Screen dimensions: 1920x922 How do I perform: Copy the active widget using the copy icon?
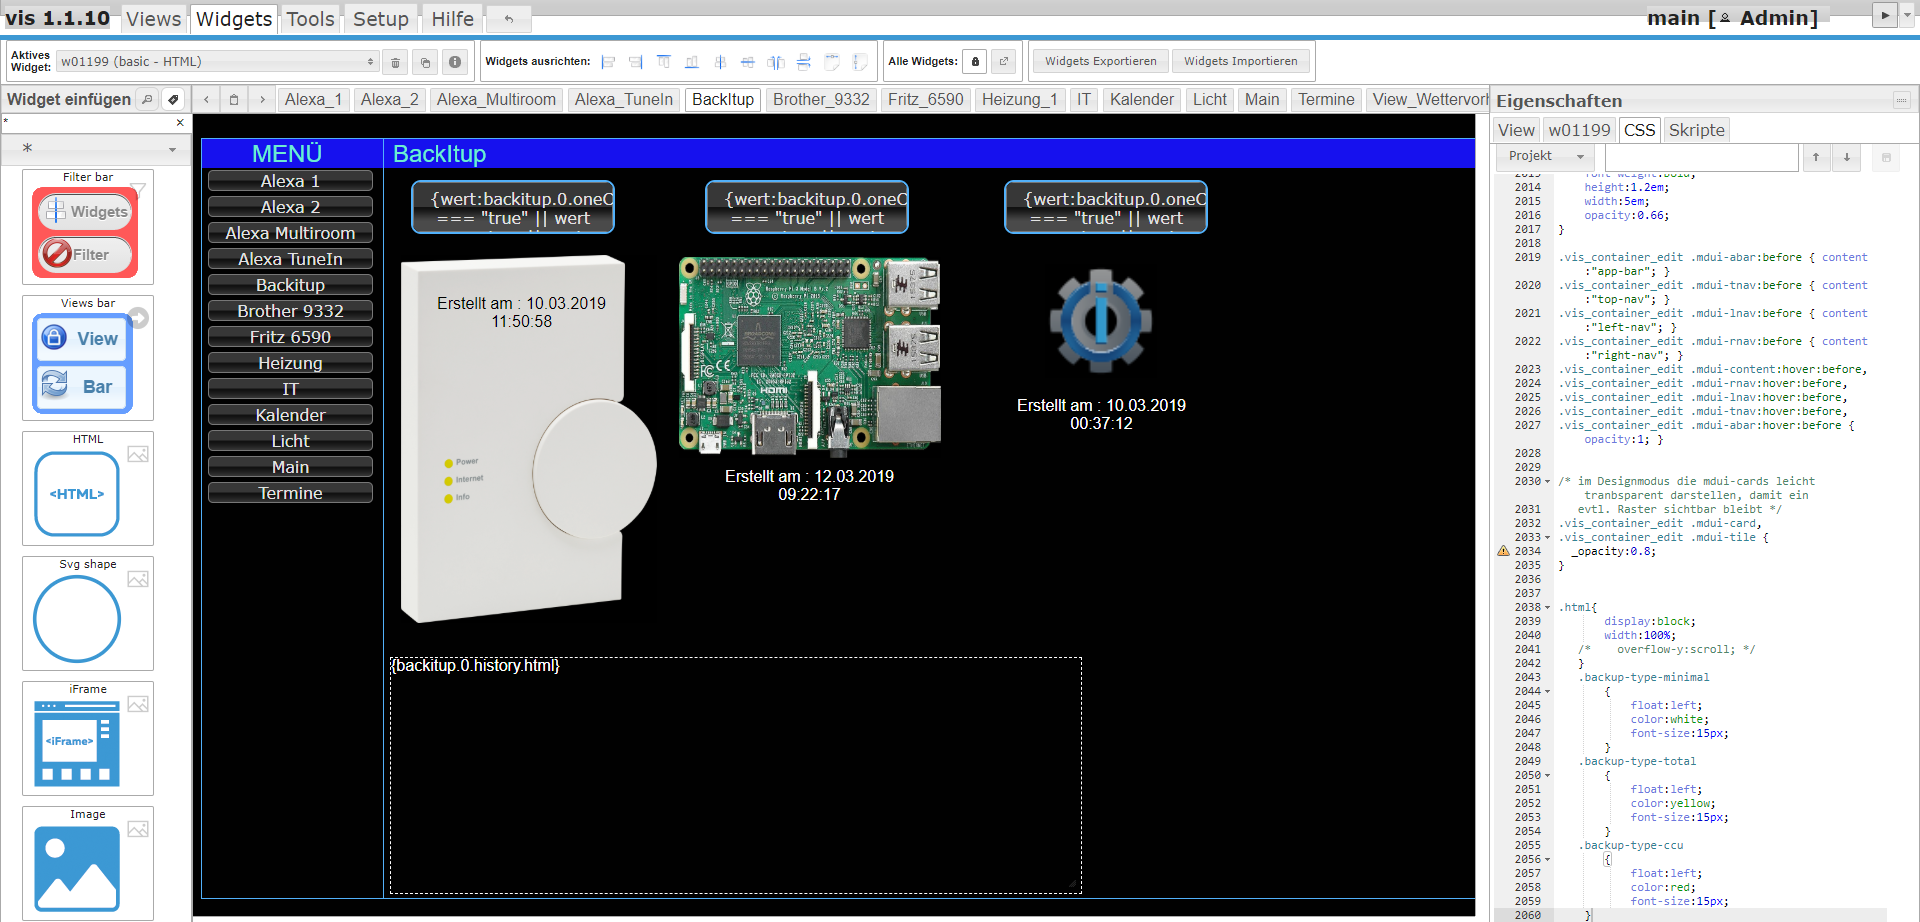[x=424, y=61]
